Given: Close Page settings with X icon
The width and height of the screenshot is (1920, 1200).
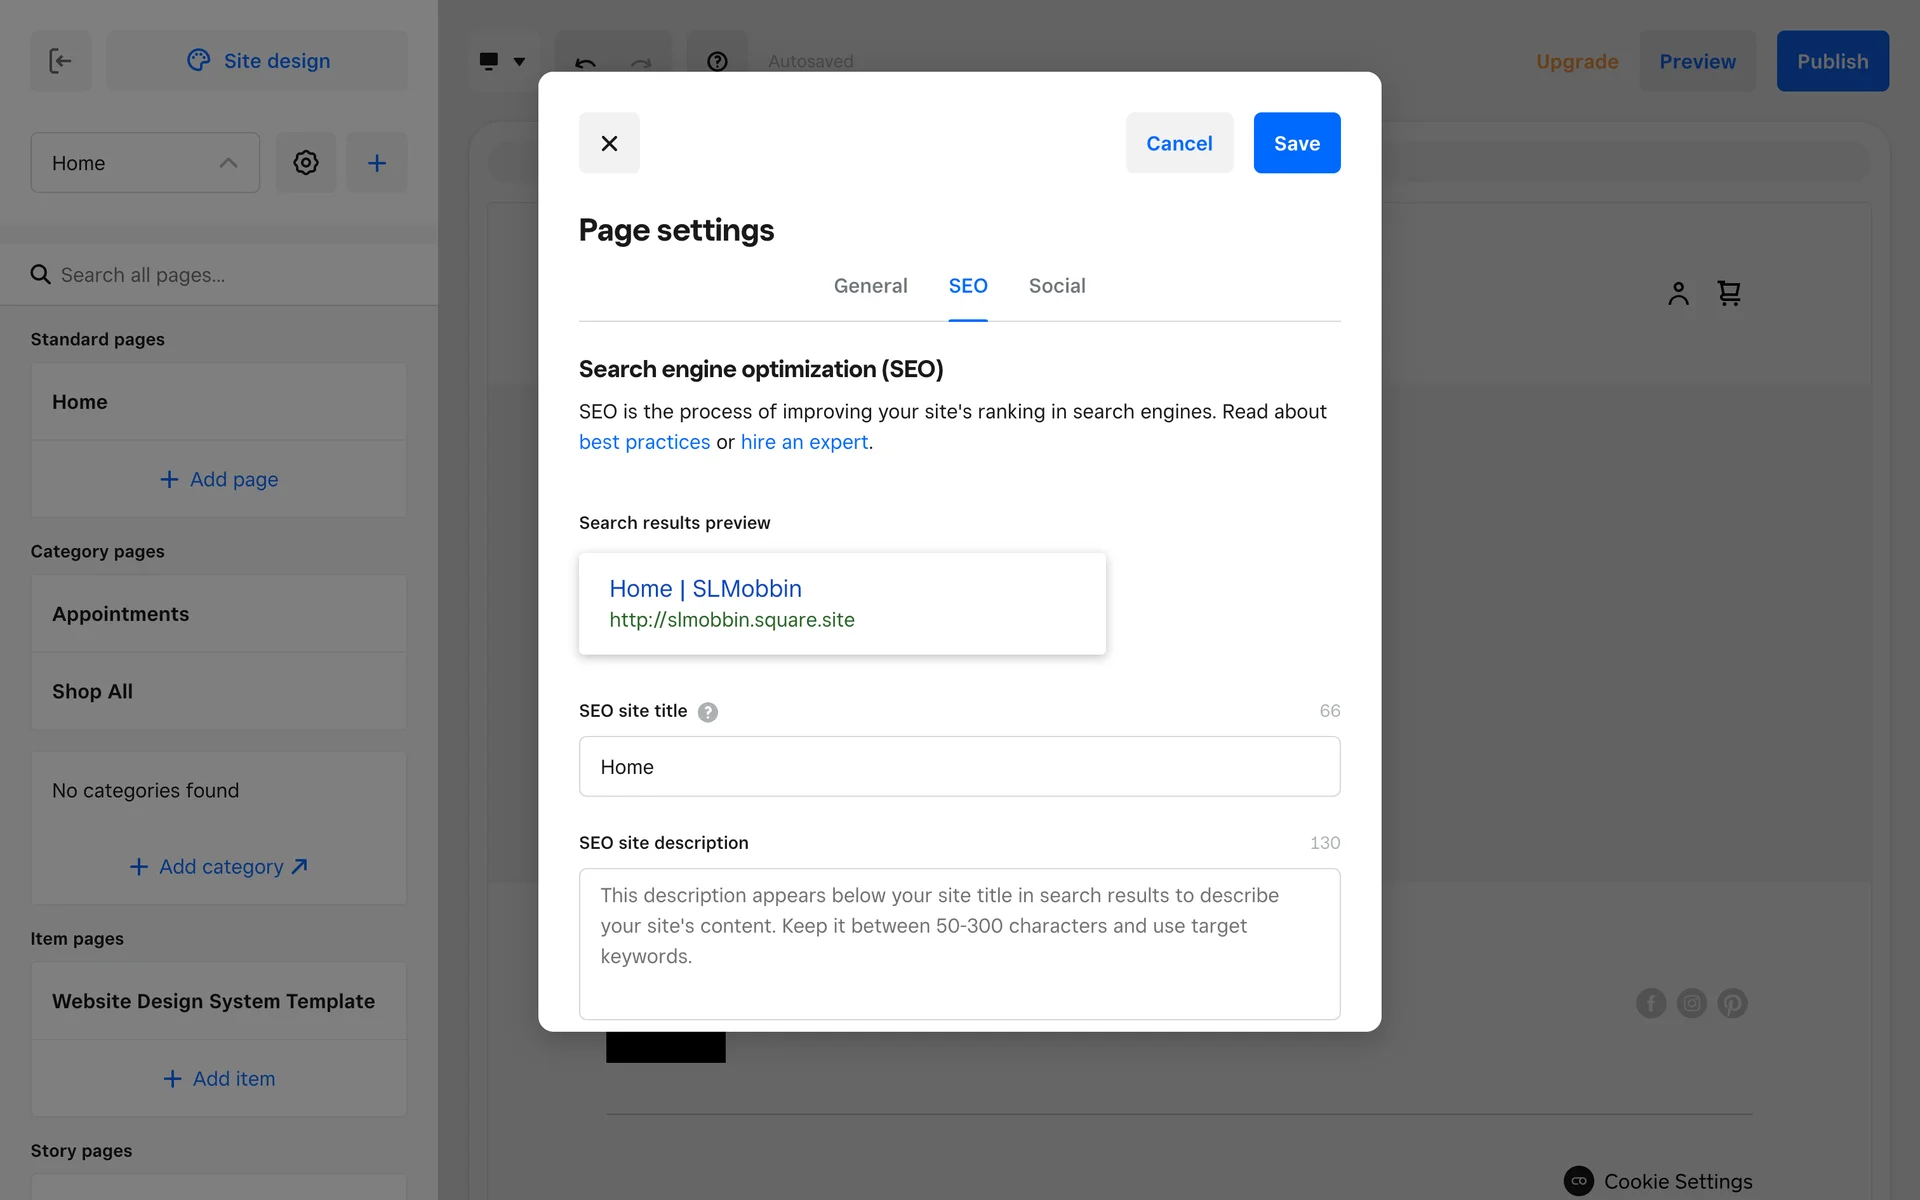Looking at the screenshot, I should [x=609, y=143].
